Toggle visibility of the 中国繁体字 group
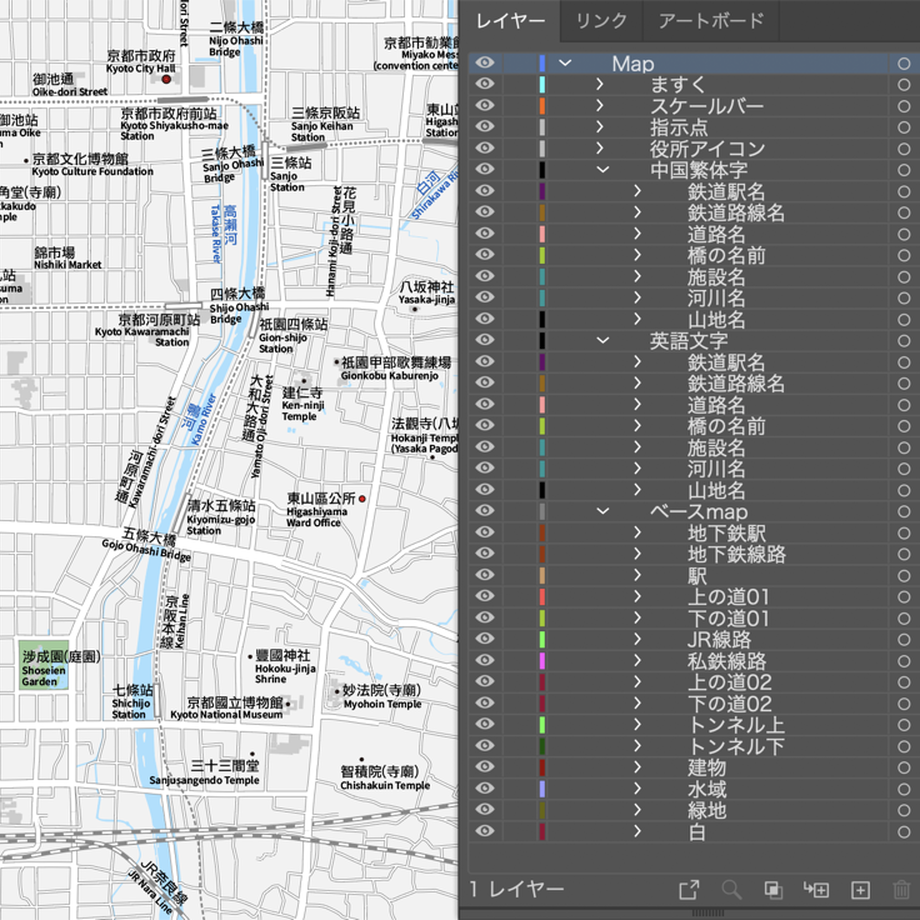 485,170
